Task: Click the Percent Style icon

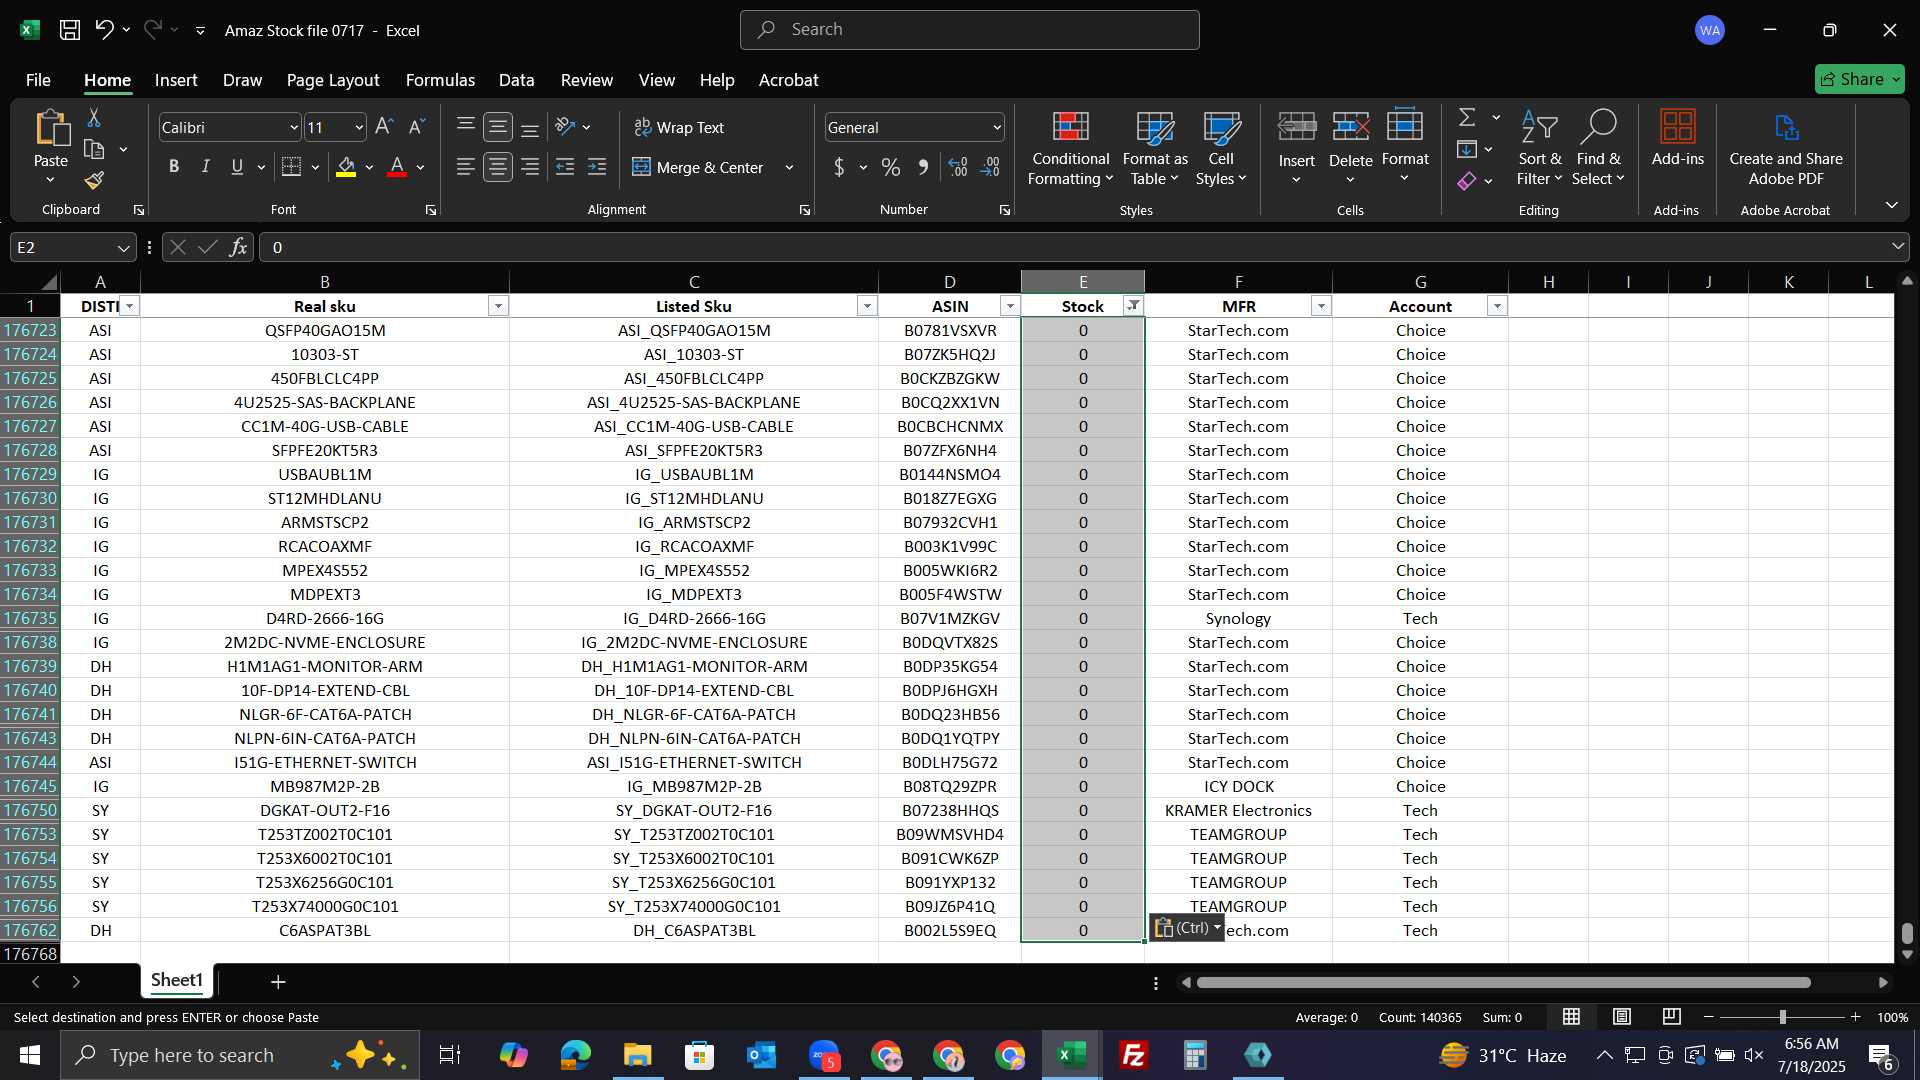Action: click(890, 167)
